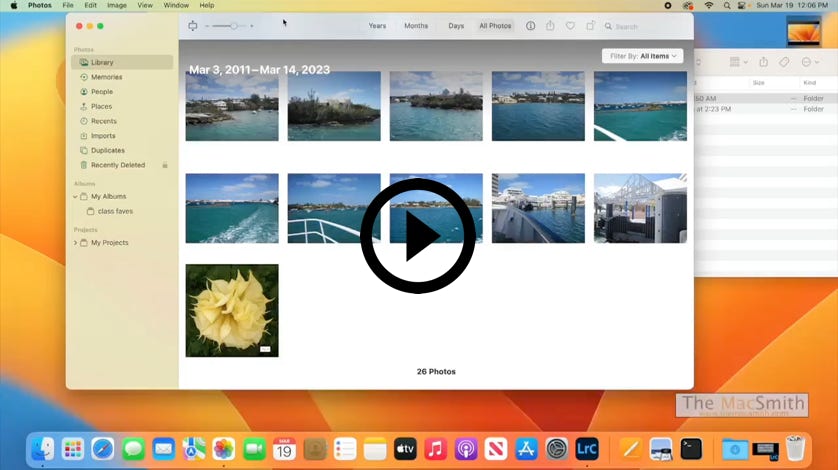Launch Lightroom Classic from the Dock
Screen dimensions: 838x470
(x=586, y=449)
